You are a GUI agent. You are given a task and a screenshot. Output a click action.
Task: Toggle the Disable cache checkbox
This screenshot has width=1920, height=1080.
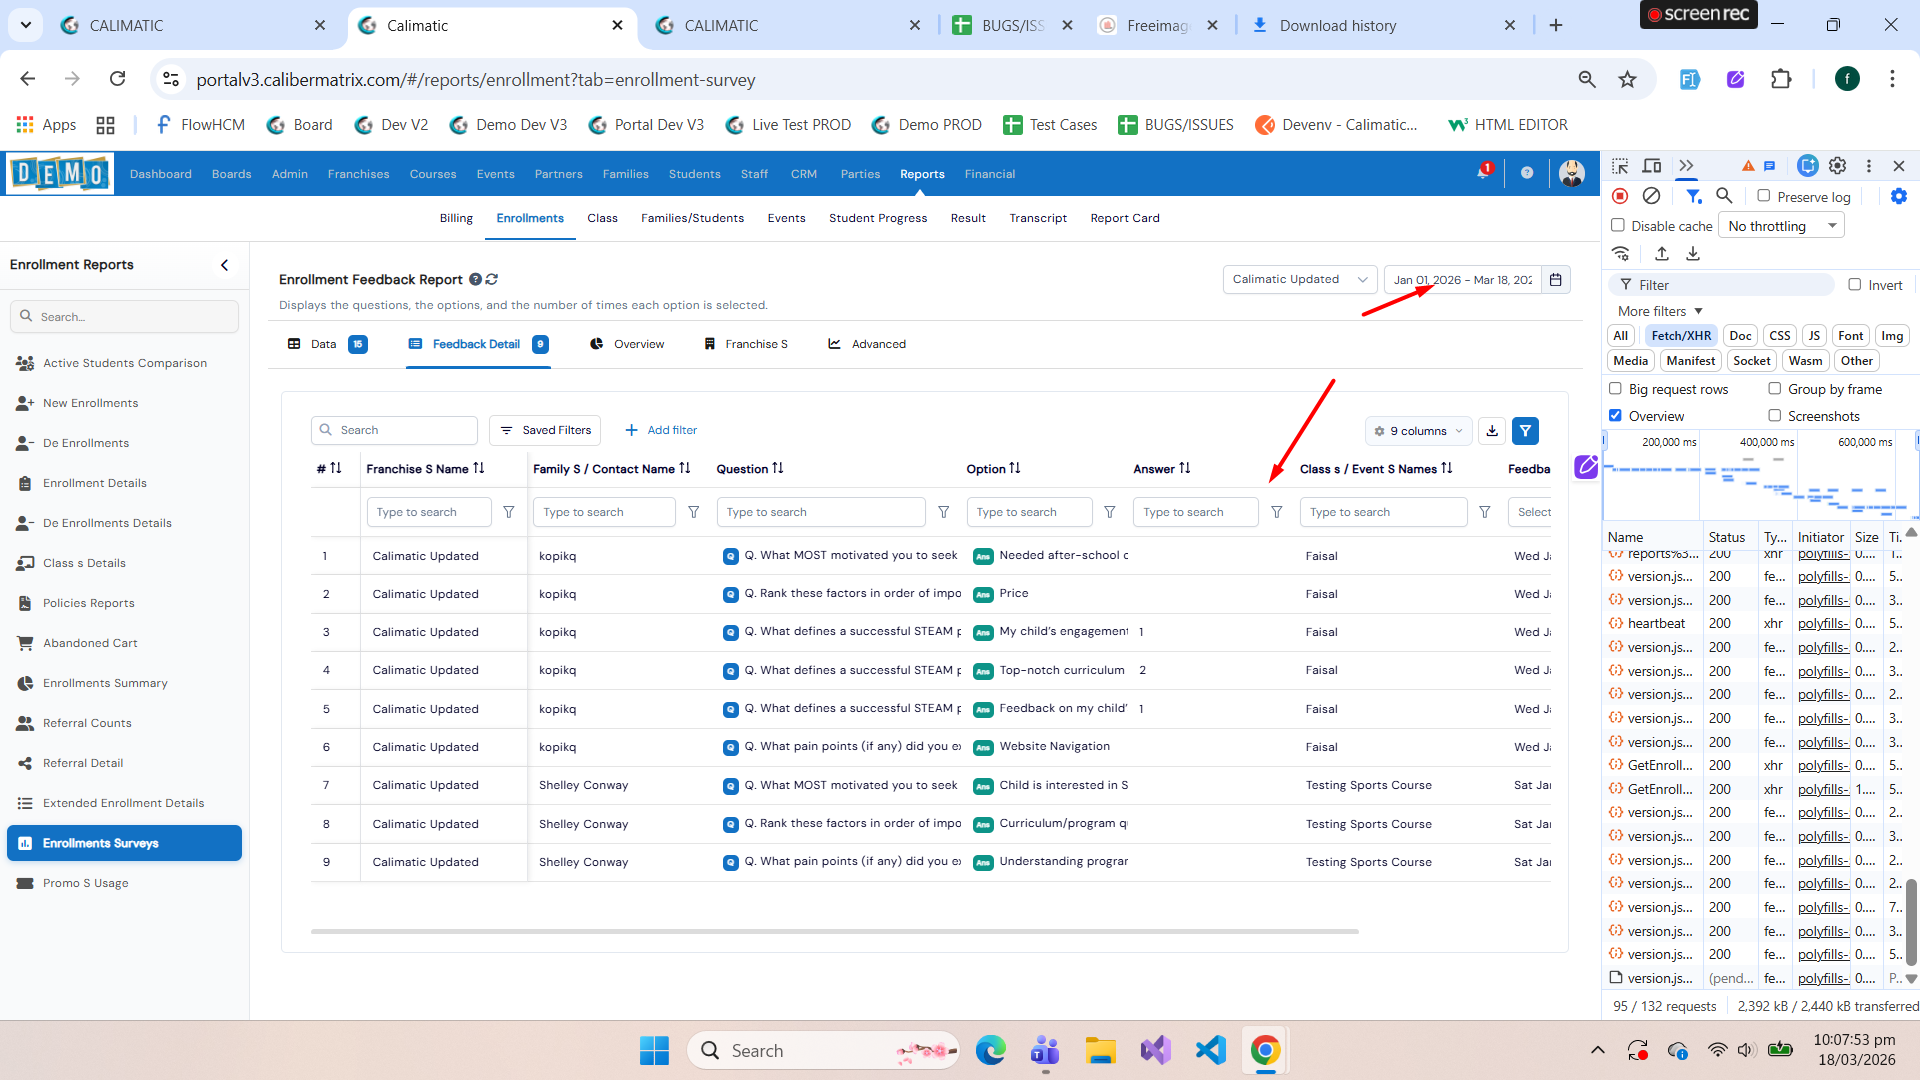1618,225
